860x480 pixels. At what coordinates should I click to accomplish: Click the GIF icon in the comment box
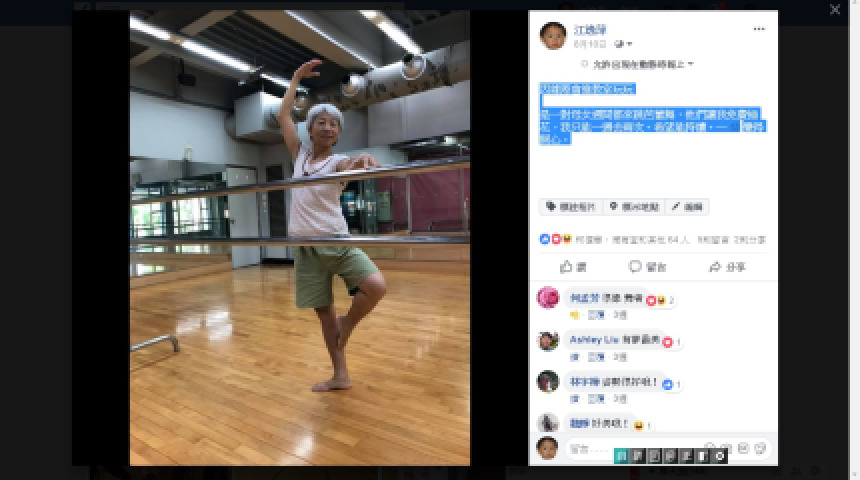point(743,449)
